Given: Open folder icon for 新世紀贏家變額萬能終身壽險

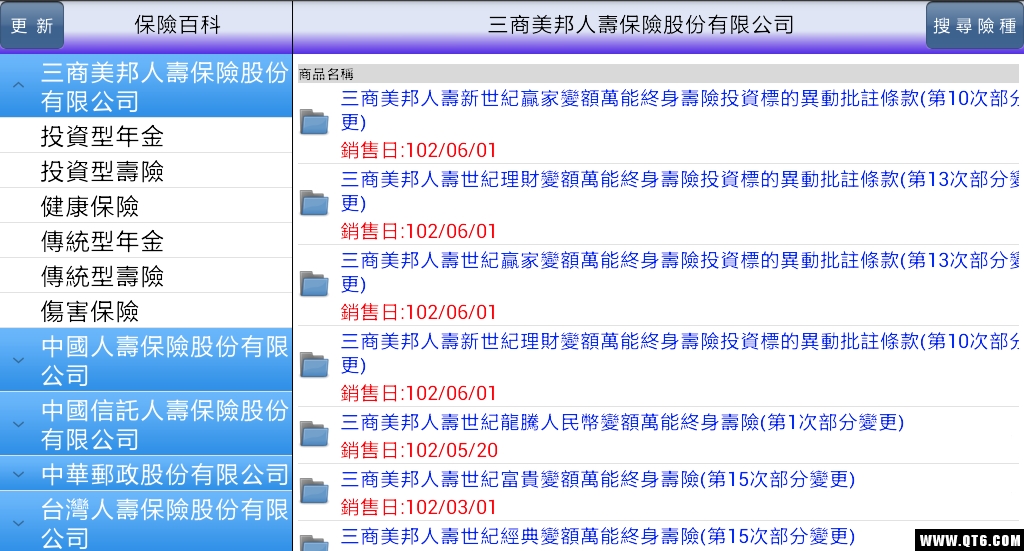Looking at the screenshot, I should coord(314,122).
